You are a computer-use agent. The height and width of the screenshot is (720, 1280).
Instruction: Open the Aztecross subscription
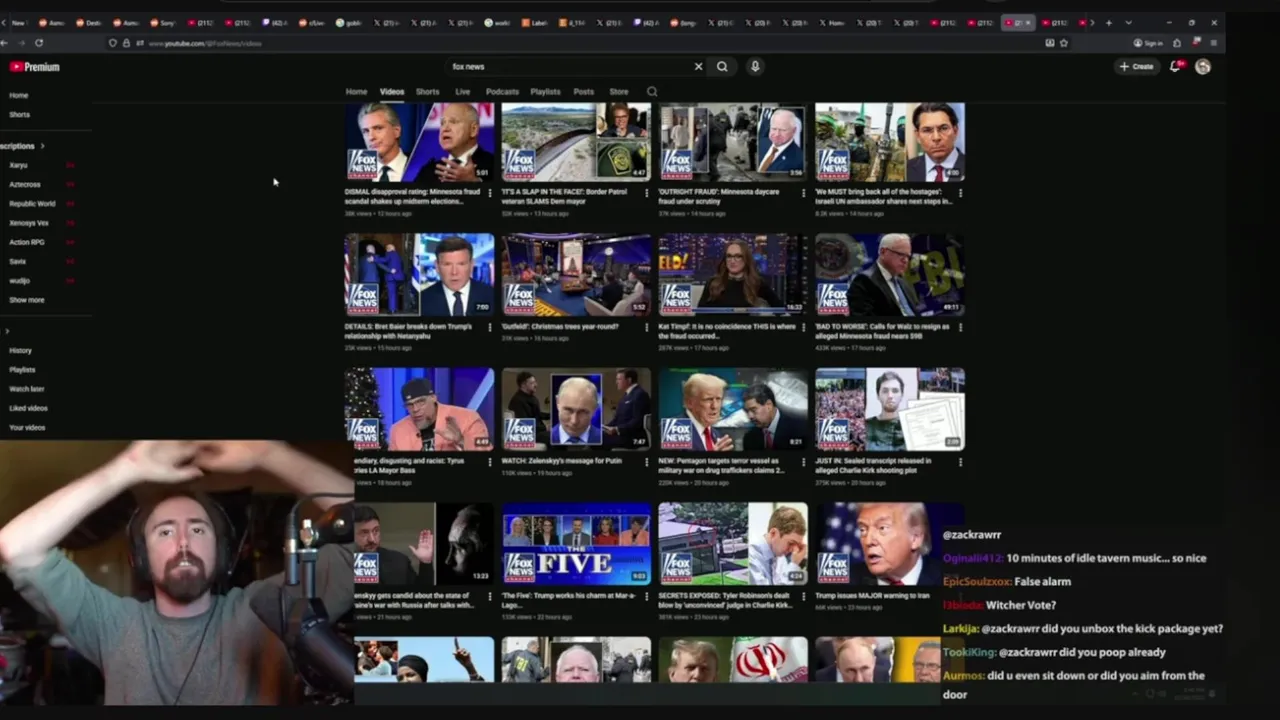coord(25,185)
